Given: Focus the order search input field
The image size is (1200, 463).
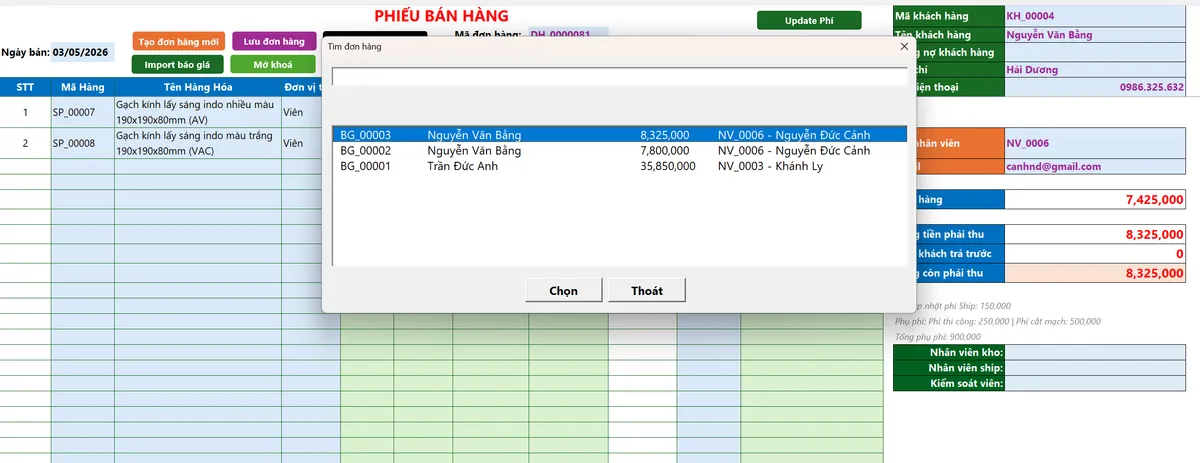Looking at the screenshot, I should 619,77.
